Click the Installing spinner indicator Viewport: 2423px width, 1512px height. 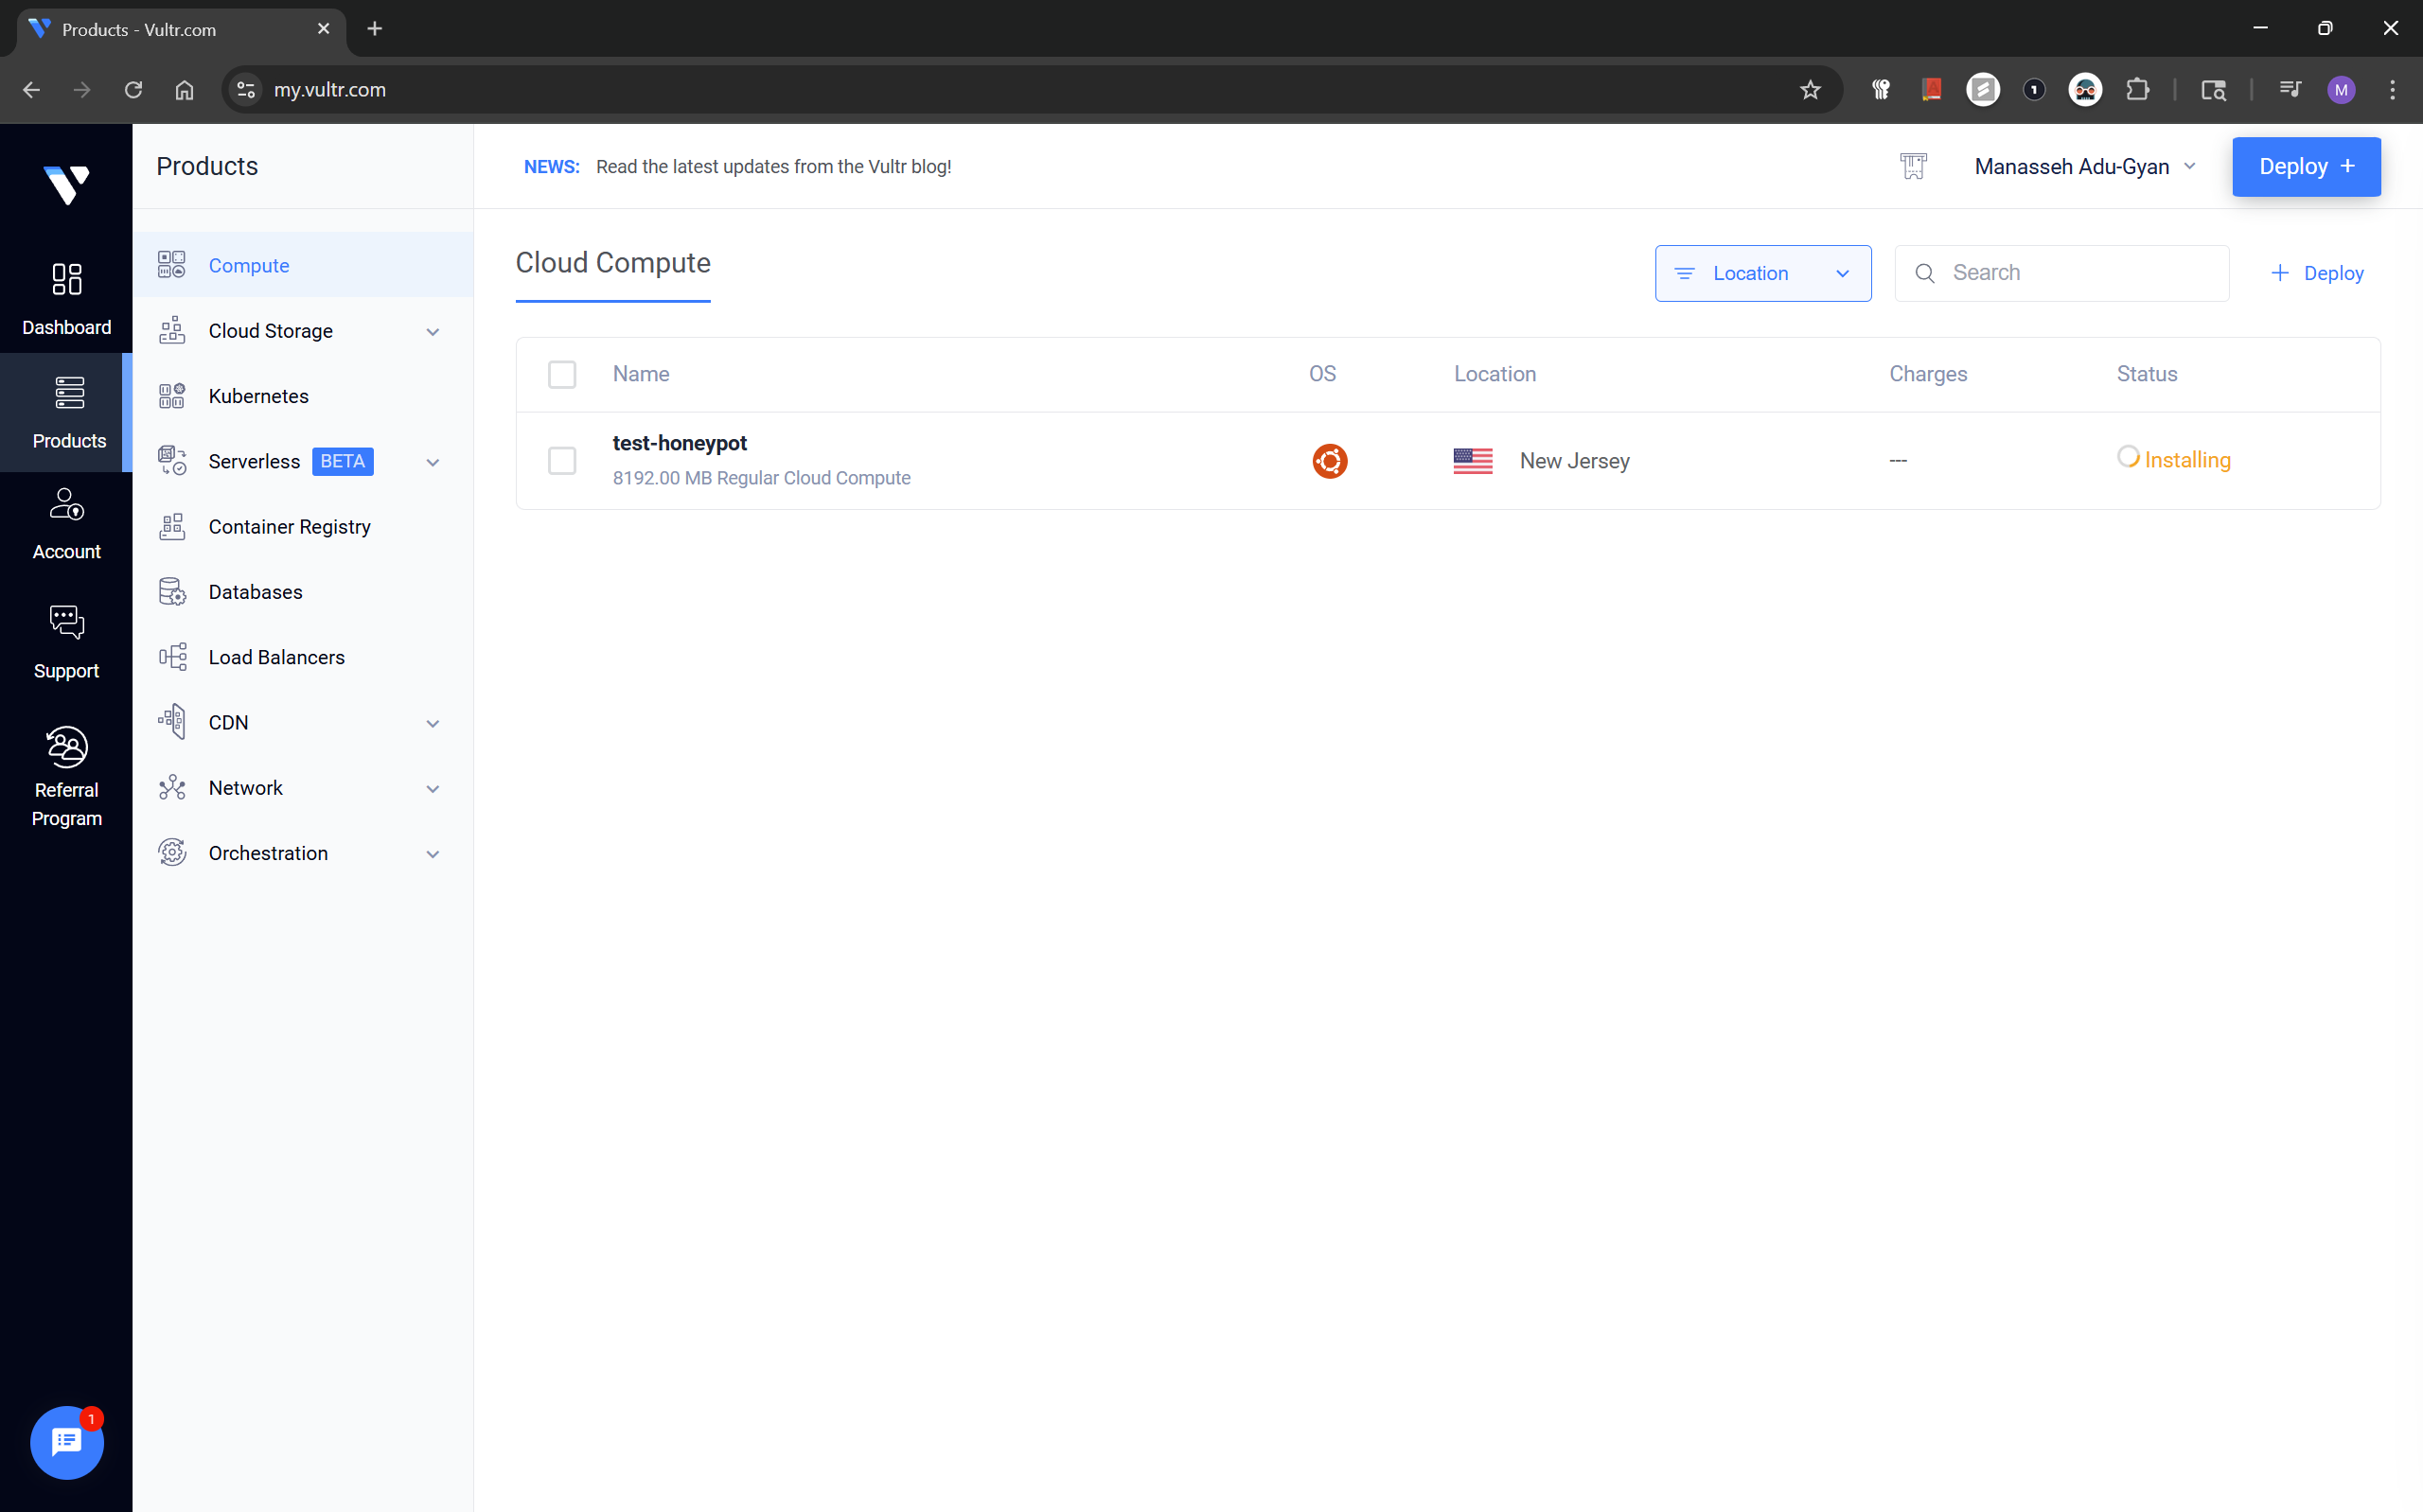(2127, 456)
